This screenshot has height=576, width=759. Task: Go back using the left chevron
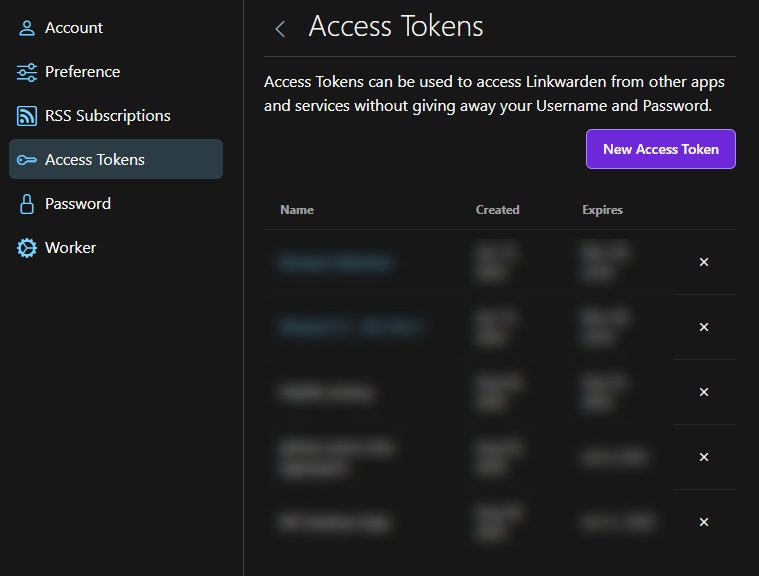tap(280, 29)
